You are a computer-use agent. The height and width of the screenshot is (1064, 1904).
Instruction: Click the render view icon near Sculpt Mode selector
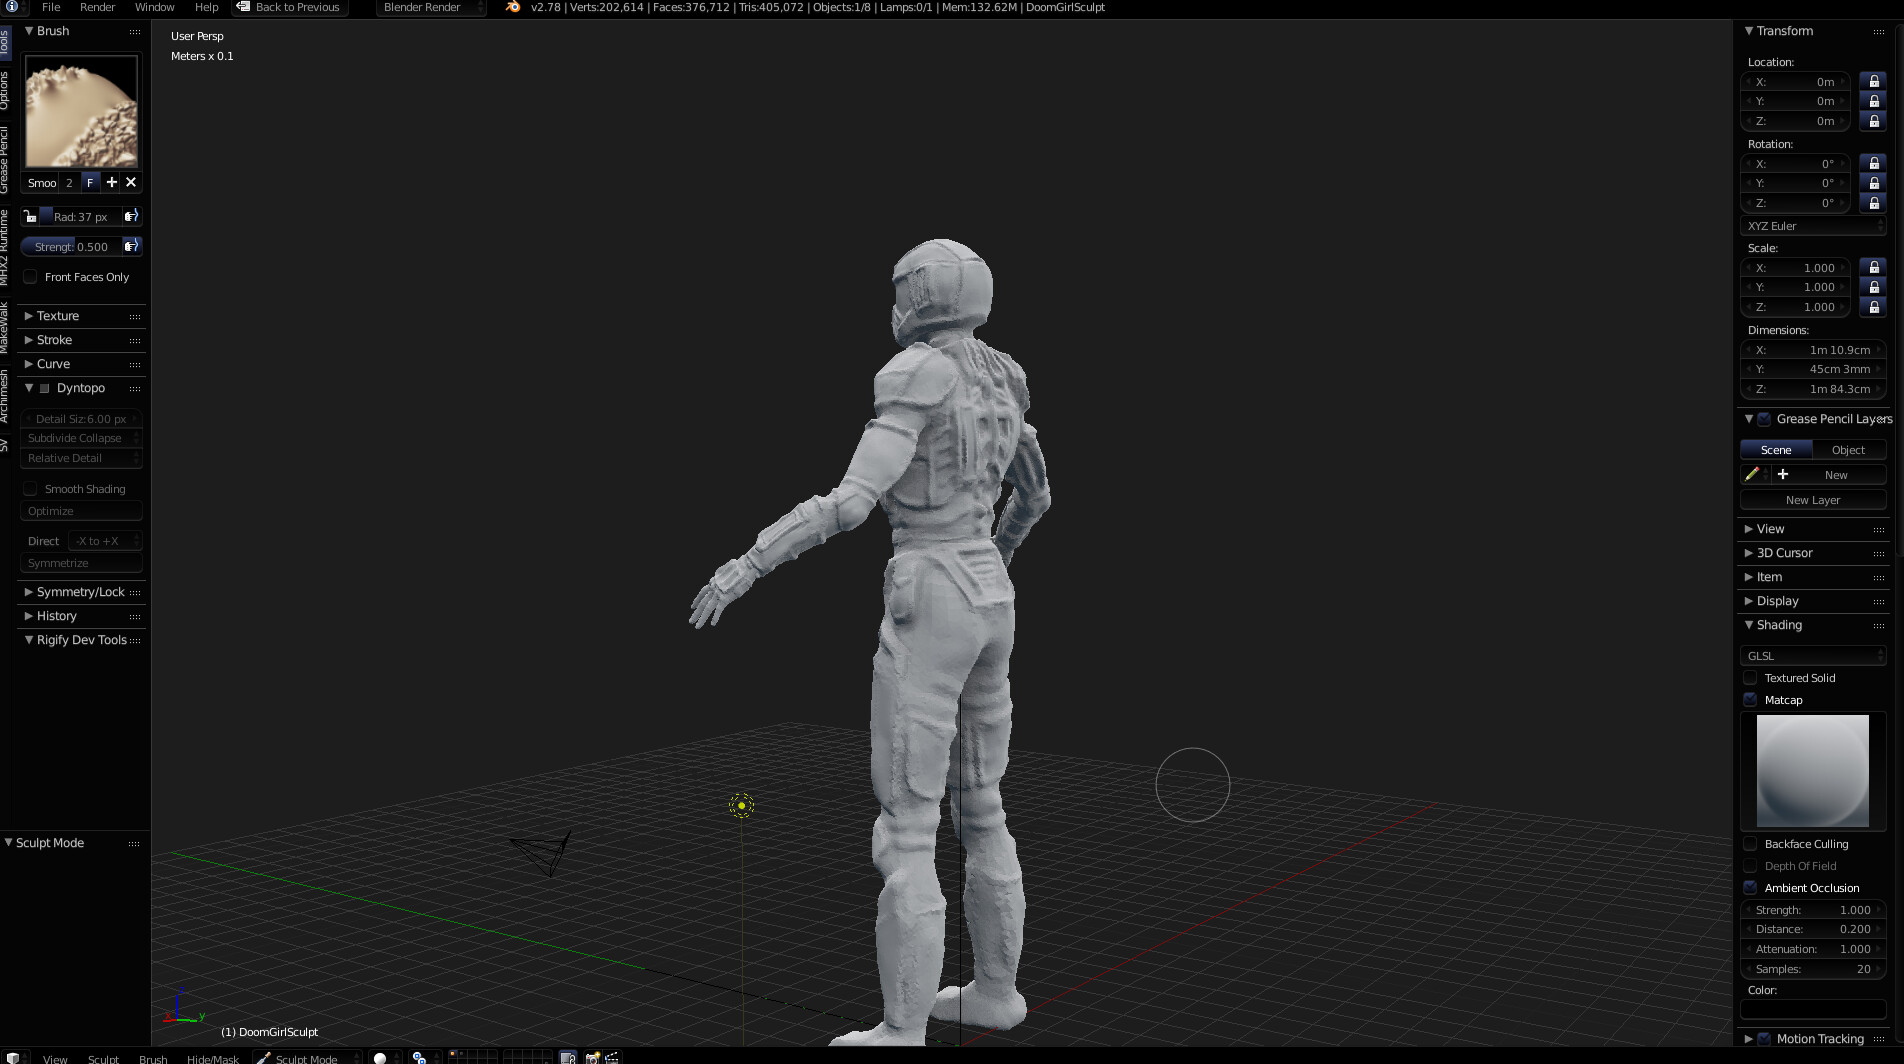click(x=381, y=1057)
